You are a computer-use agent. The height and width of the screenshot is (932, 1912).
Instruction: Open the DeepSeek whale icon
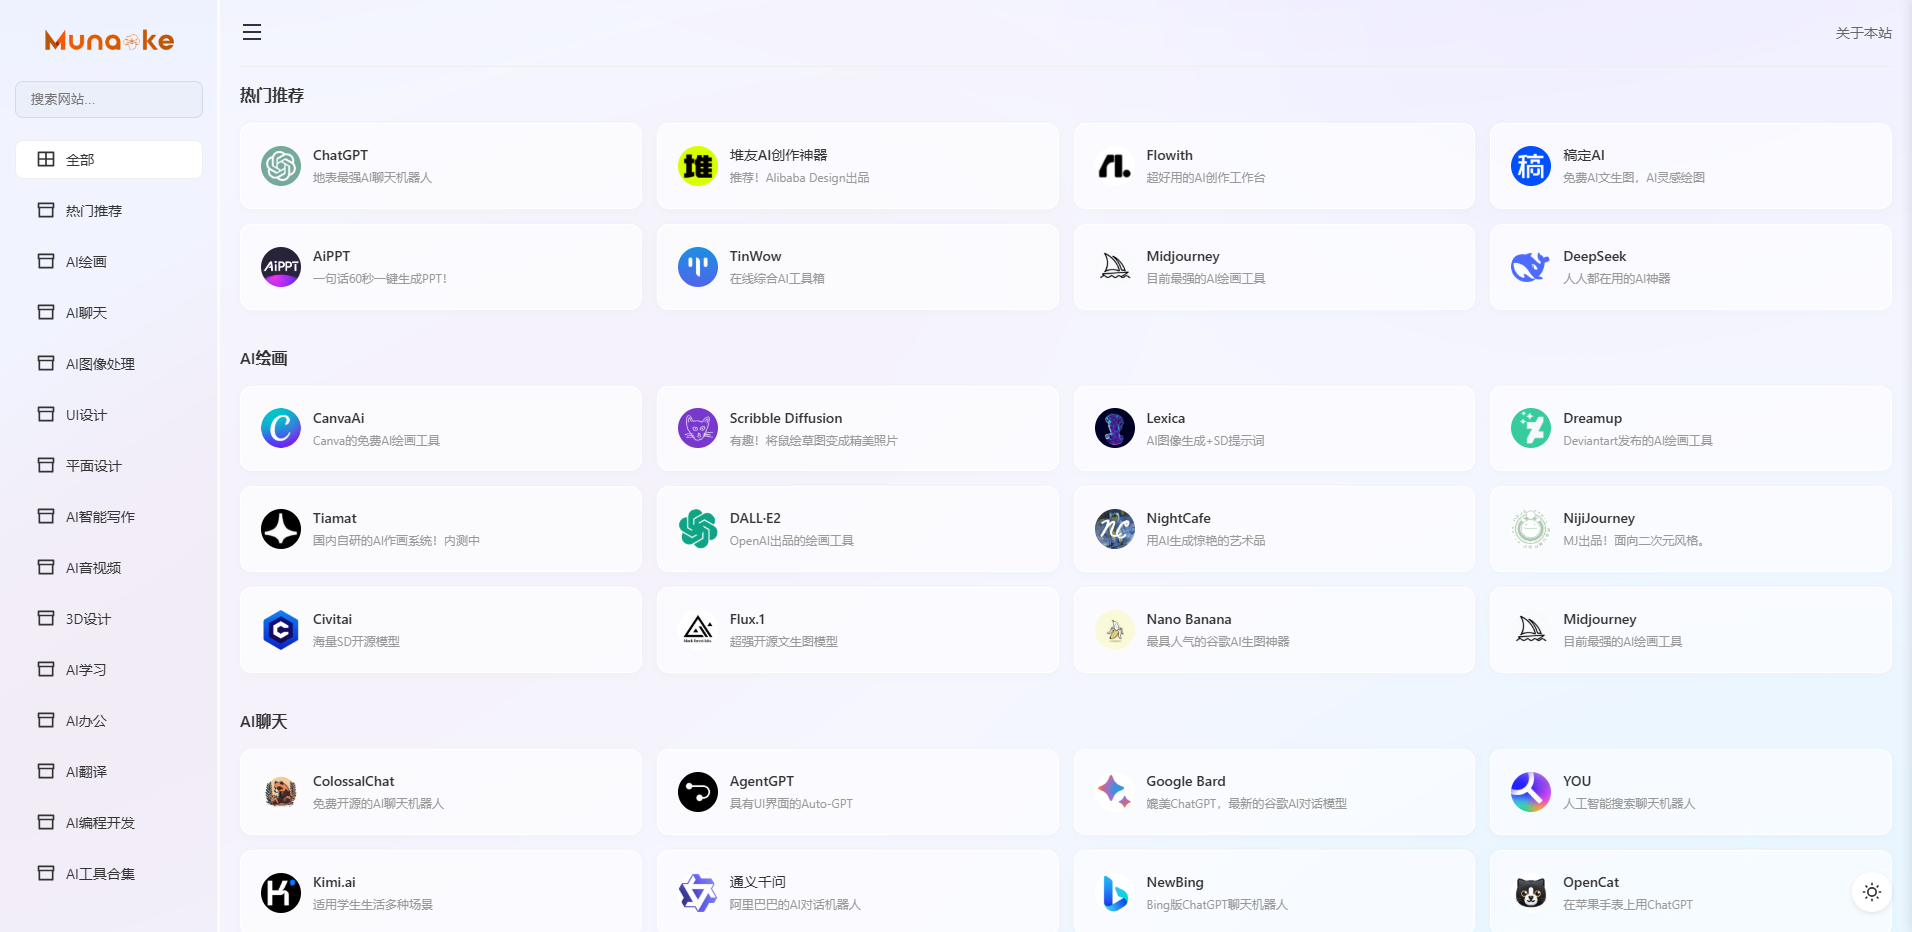tap(1530, 267)
